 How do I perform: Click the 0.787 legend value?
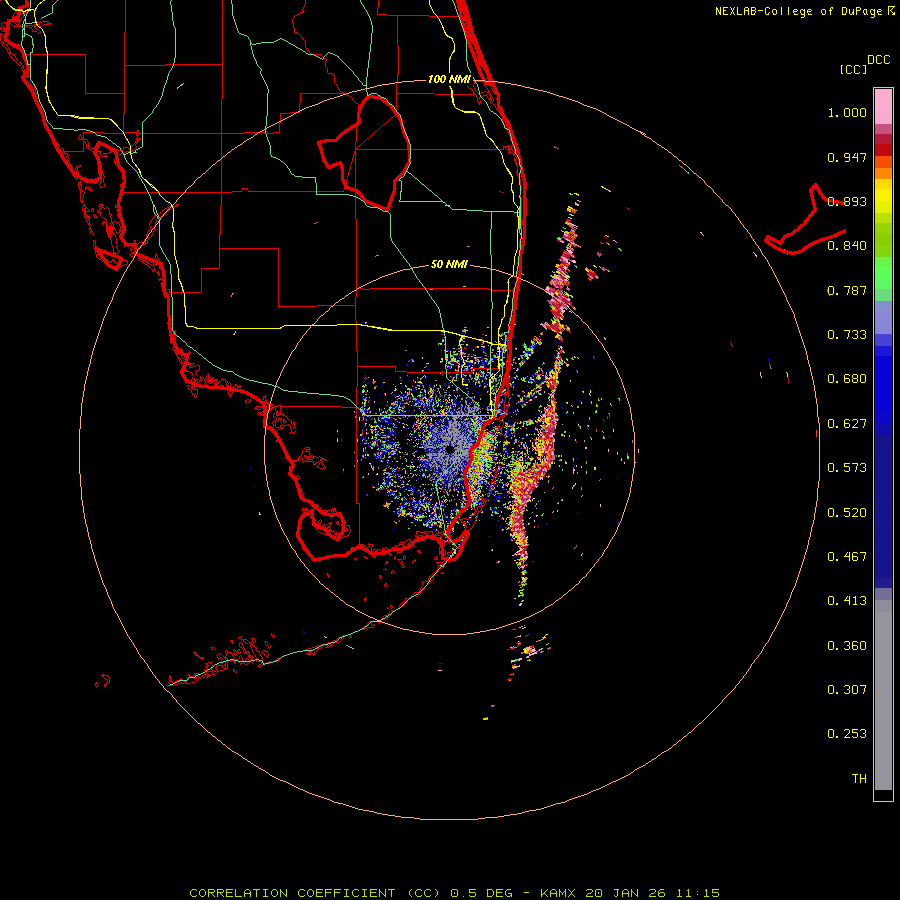coord(847,290)
